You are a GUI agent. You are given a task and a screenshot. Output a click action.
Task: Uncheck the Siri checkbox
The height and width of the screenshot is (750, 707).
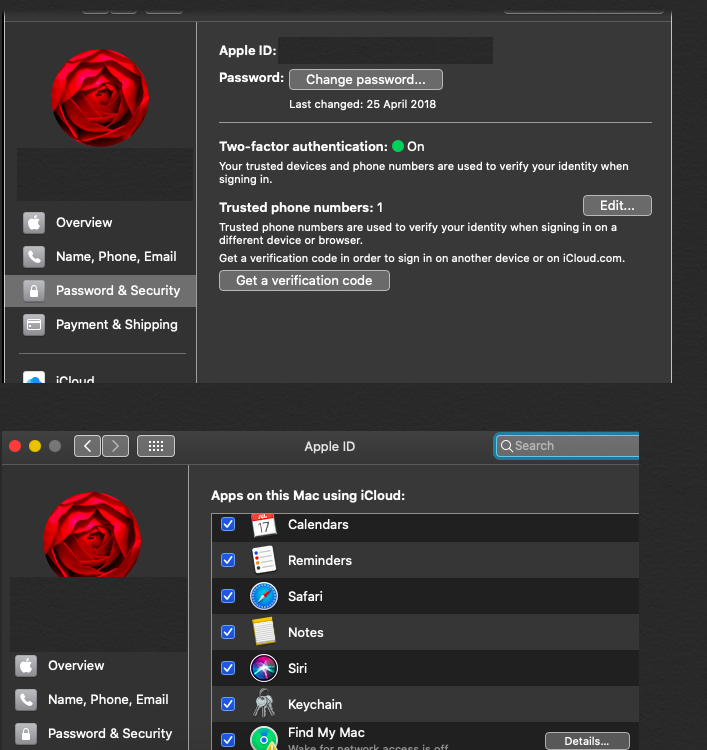click(x=228, y=668)
